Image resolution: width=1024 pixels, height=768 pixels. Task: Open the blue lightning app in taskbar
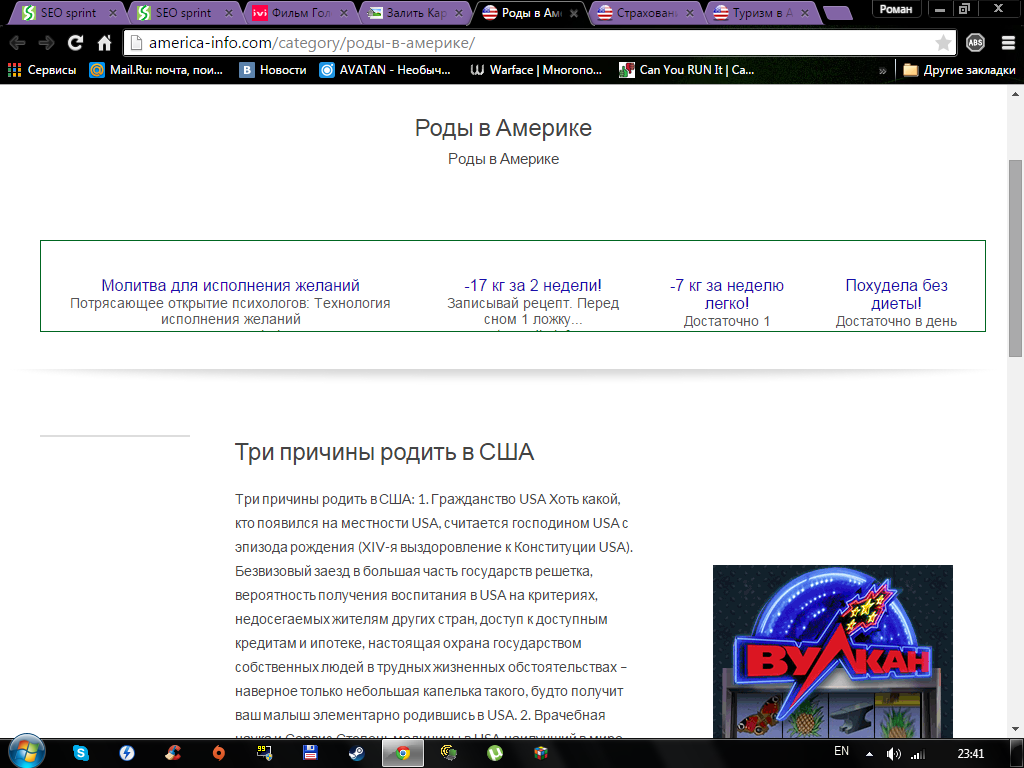[x=127, y=753]
